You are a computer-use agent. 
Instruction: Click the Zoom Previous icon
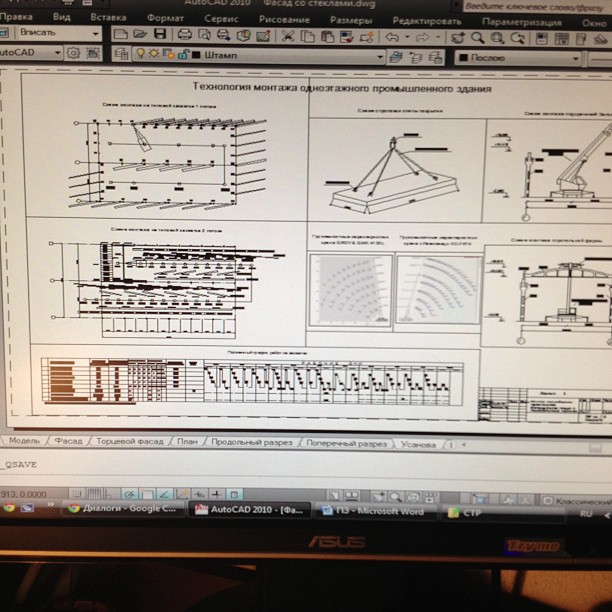click(x=517, y=38)
